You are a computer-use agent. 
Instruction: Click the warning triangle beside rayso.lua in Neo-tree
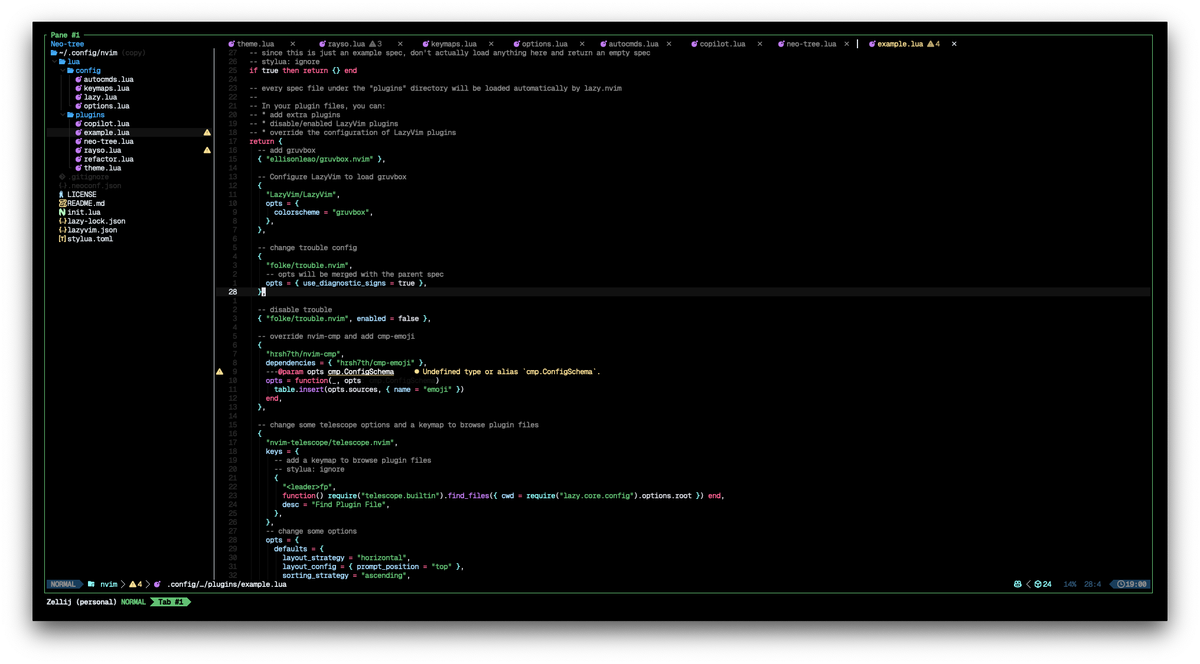point(207,150)
